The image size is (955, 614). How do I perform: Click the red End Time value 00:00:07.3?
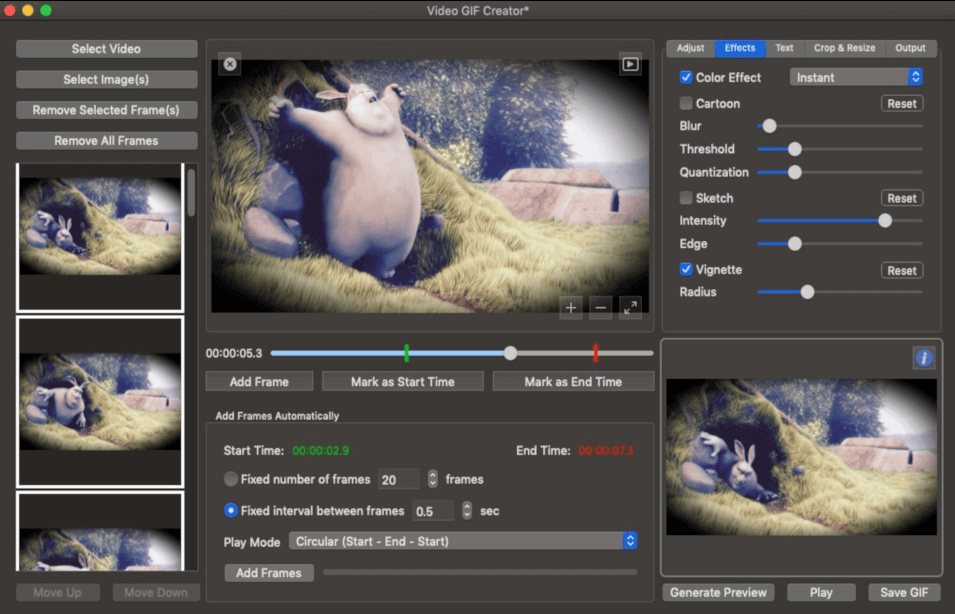tap(606, 451)
